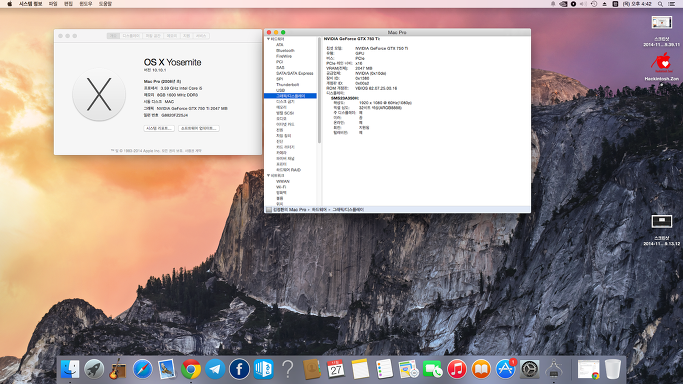Open Maps app in dock

409,369
